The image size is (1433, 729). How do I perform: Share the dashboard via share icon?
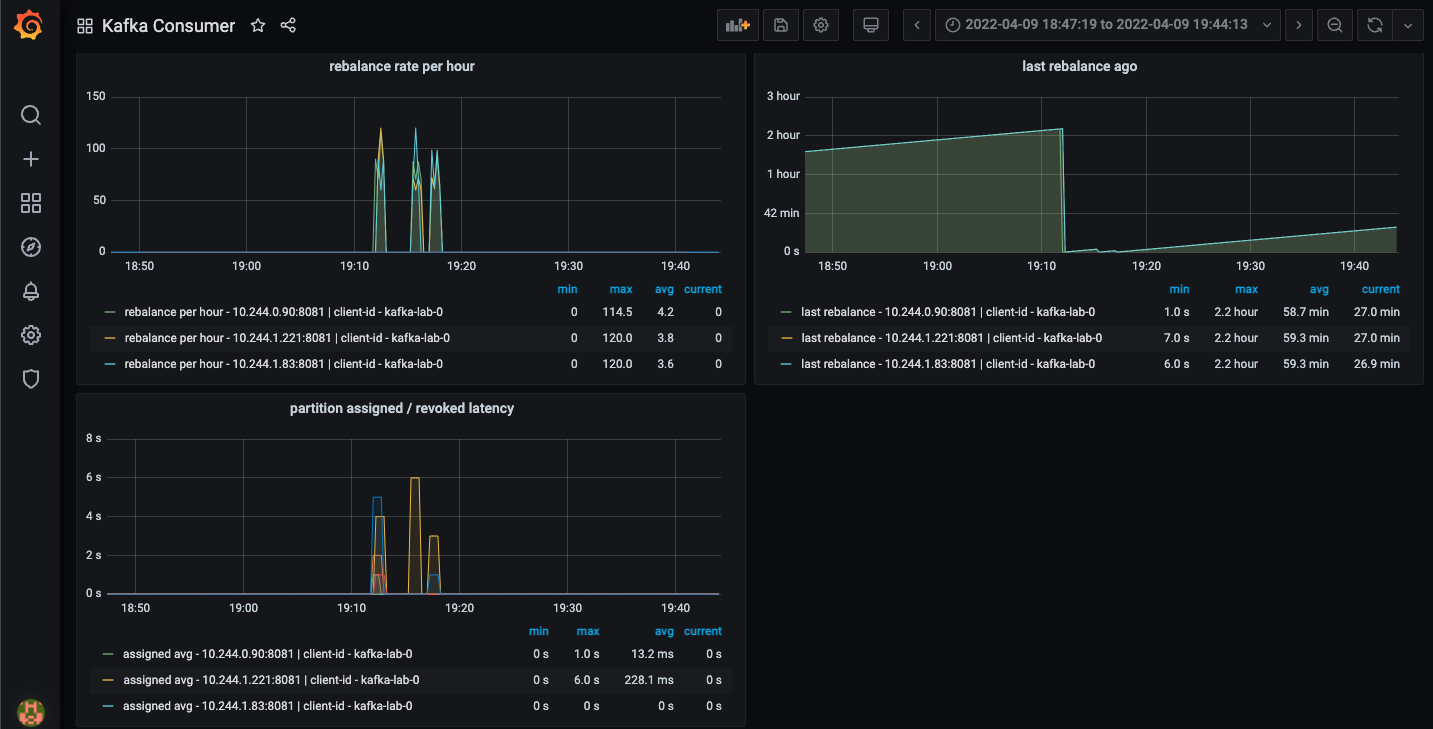(288, 26)
